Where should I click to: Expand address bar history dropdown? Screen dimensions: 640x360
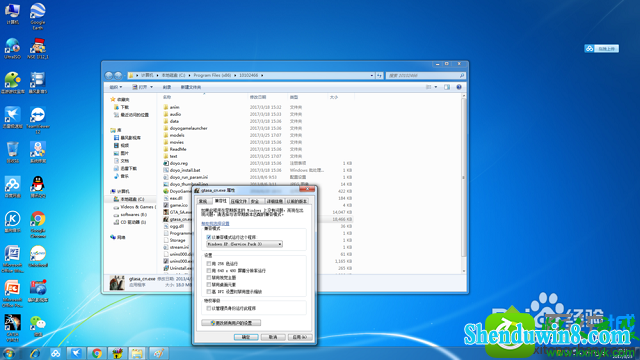point(371,75)
